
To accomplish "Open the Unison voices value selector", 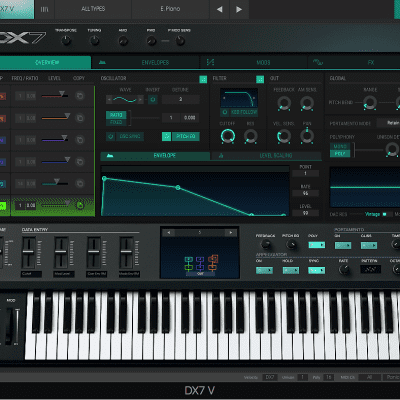I will (302, 377).
